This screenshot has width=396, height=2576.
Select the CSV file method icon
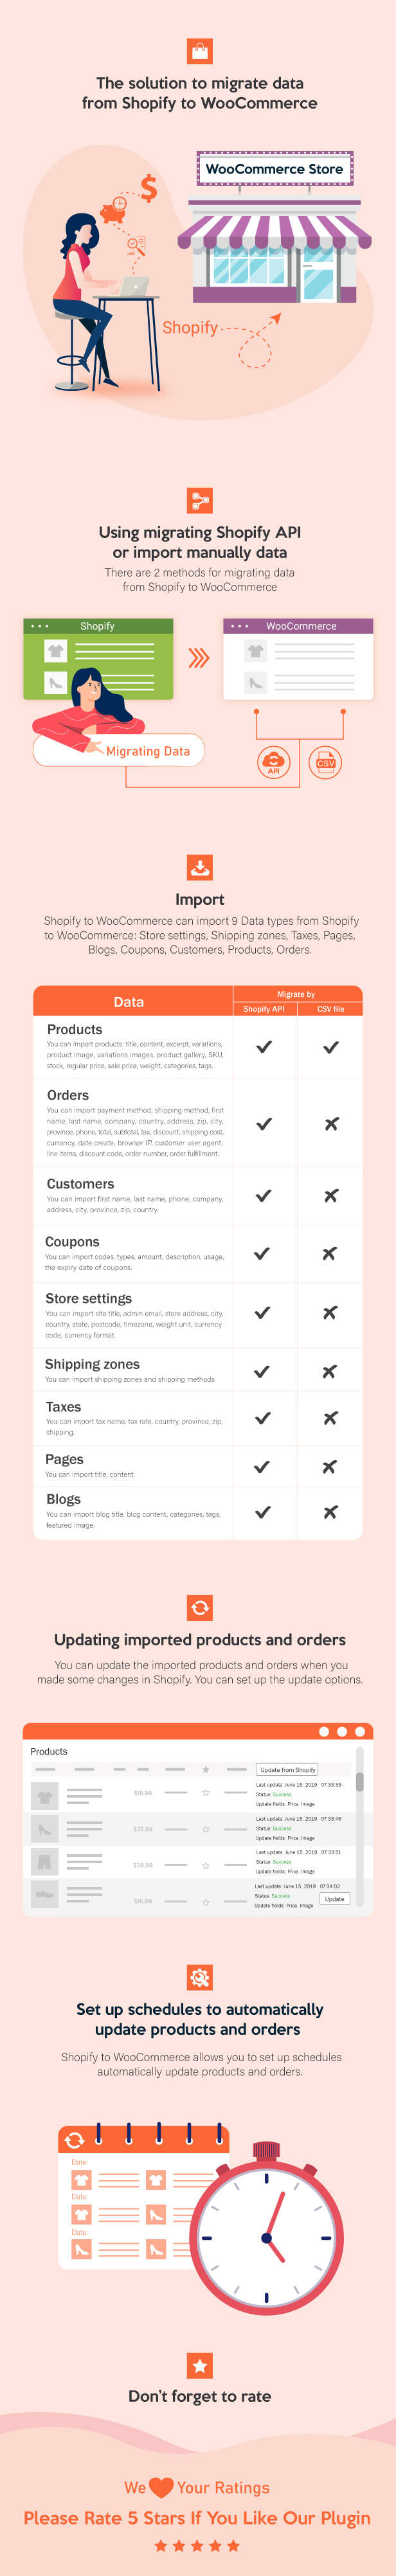[x=325, y=762]
